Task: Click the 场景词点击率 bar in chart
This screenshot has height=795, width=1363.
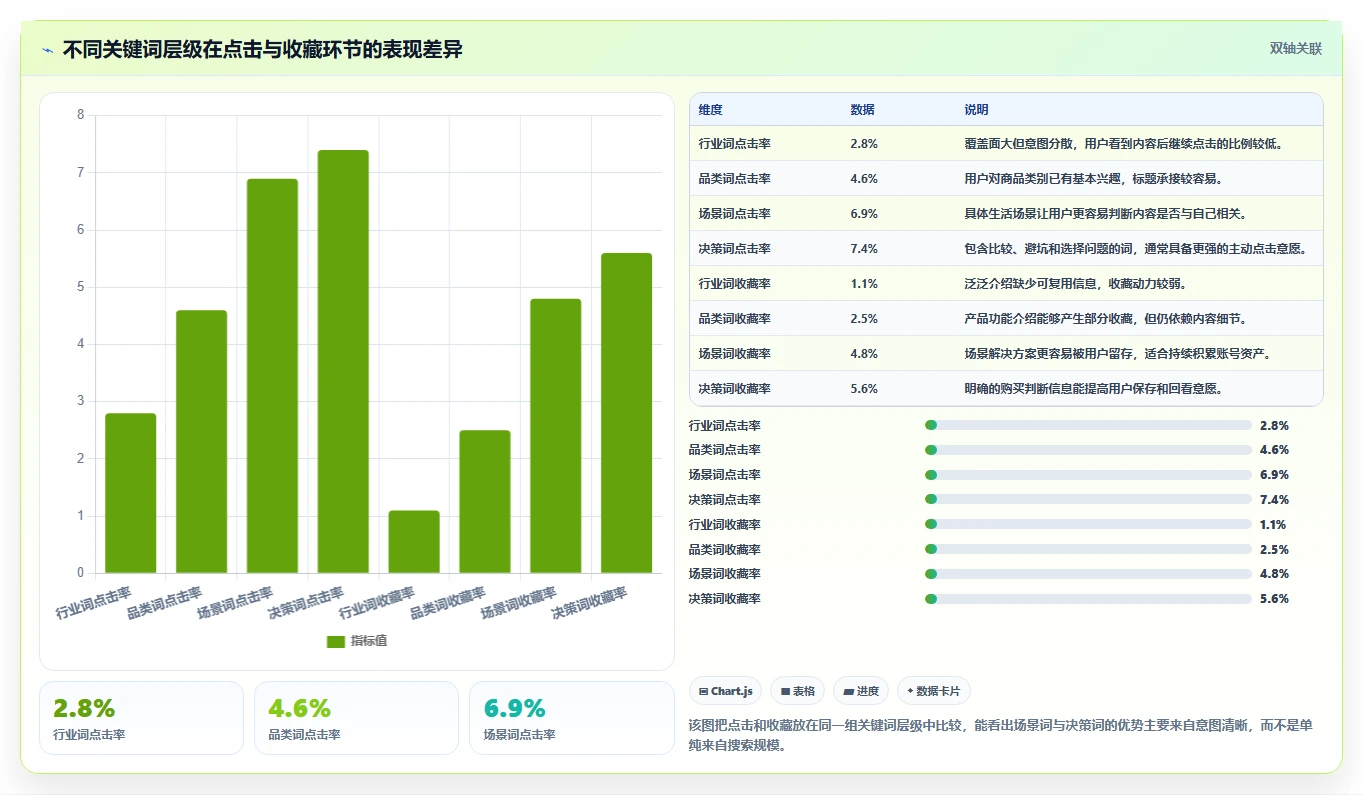Action: pyautogui.click(x=272, y=376)
